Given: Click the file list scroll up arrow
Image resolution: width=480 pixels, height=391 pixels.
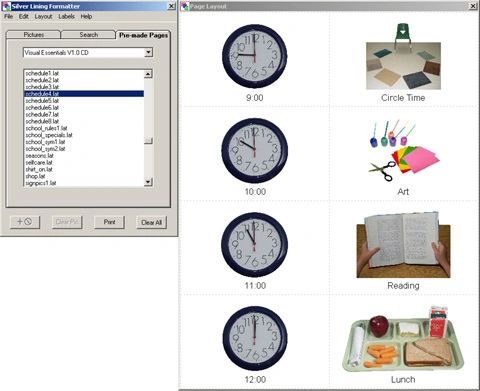Looking at the screenshot, I should (148, 73).
